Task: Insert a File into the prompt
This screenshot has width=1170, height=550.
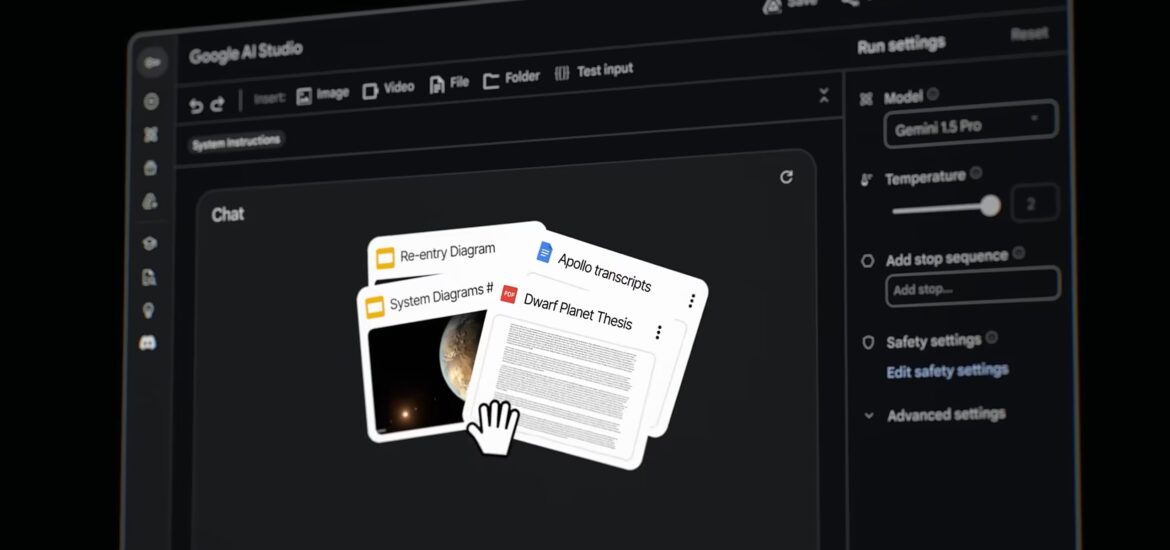Action: (449, 83)
